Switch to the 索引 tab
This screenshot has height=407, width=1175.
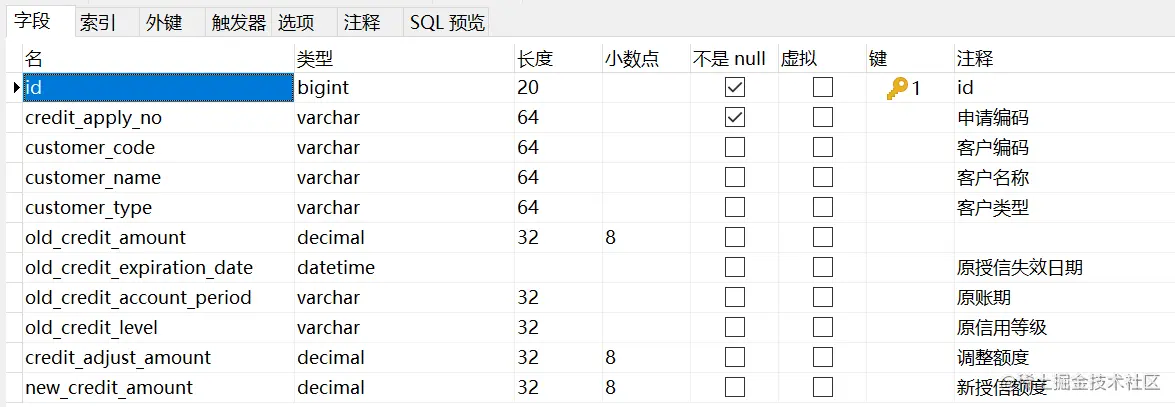(x=98, y=23)
